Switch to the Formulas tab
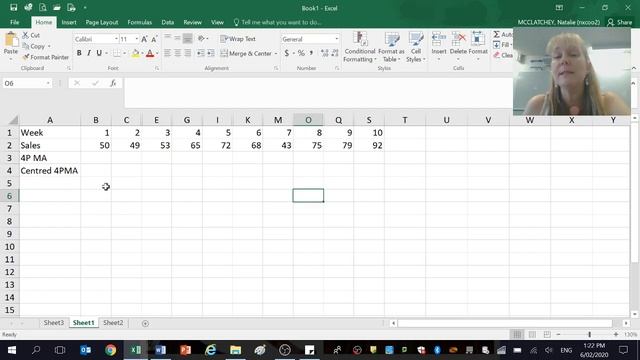 tap(140, 22)
